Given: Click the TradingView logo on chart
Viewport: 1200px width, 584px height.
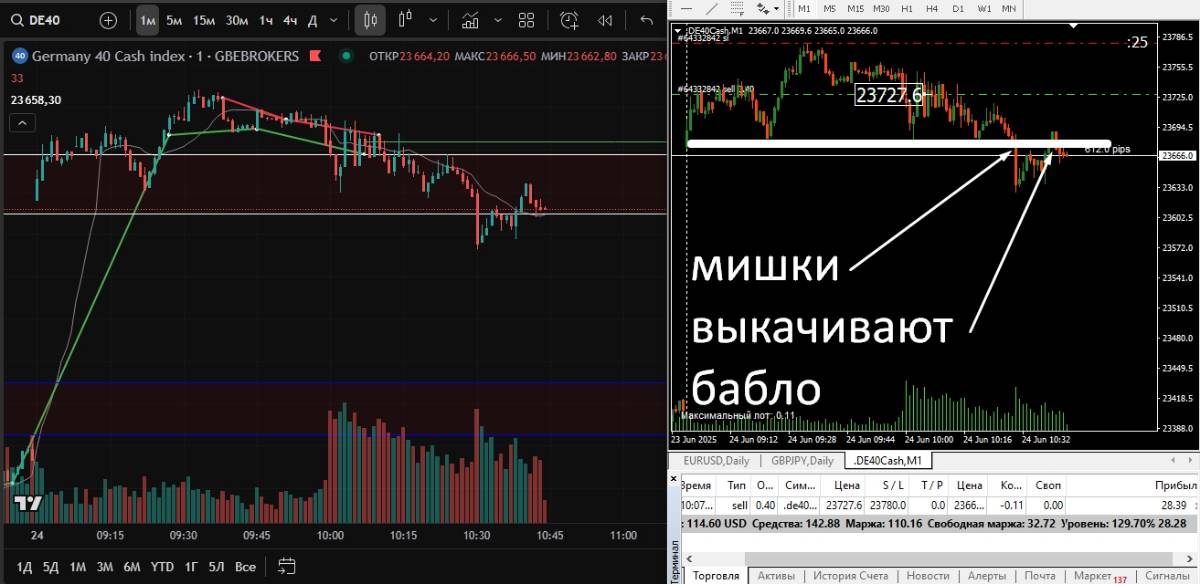Looking at the screenshot, I should [x=27, y=503].
